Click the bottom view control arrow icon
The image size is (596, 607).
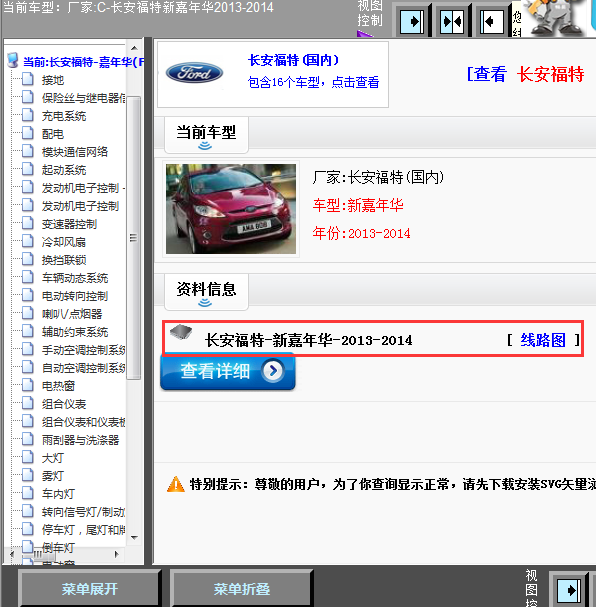(569, 591)
